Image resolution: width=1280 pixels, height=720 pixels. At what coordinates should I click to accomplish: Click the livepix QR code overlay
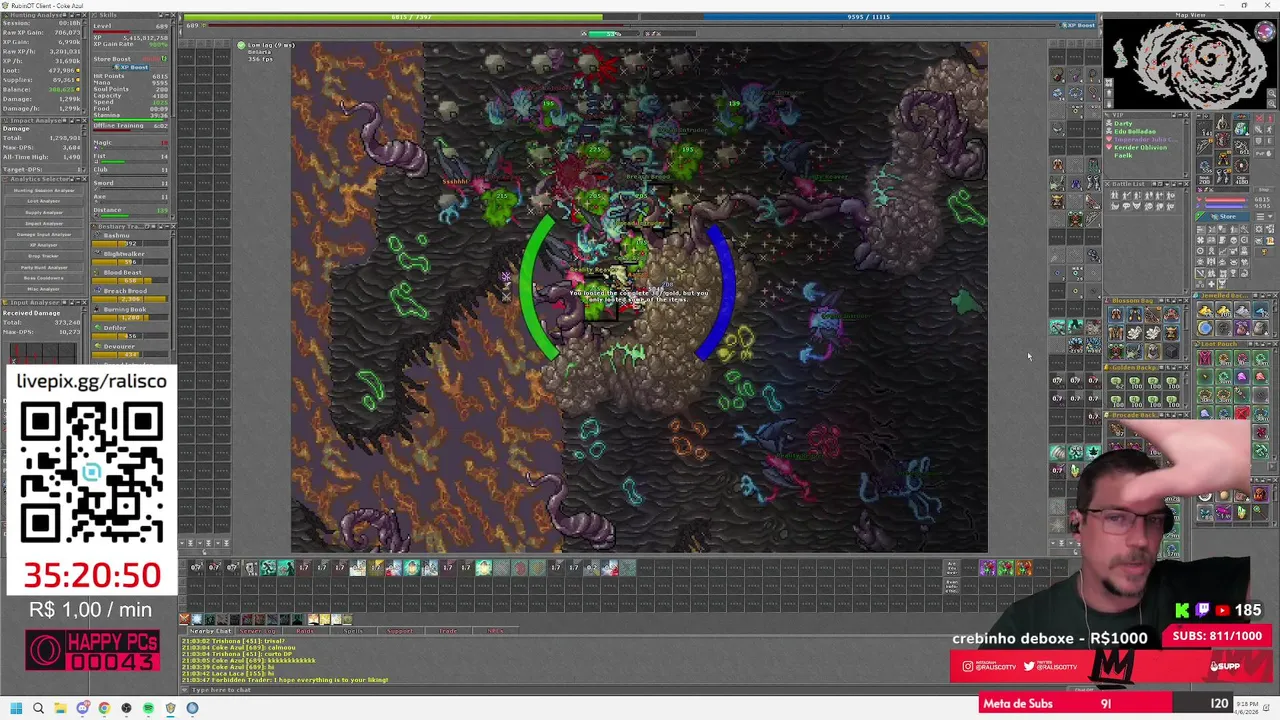[x=91, y=473]
